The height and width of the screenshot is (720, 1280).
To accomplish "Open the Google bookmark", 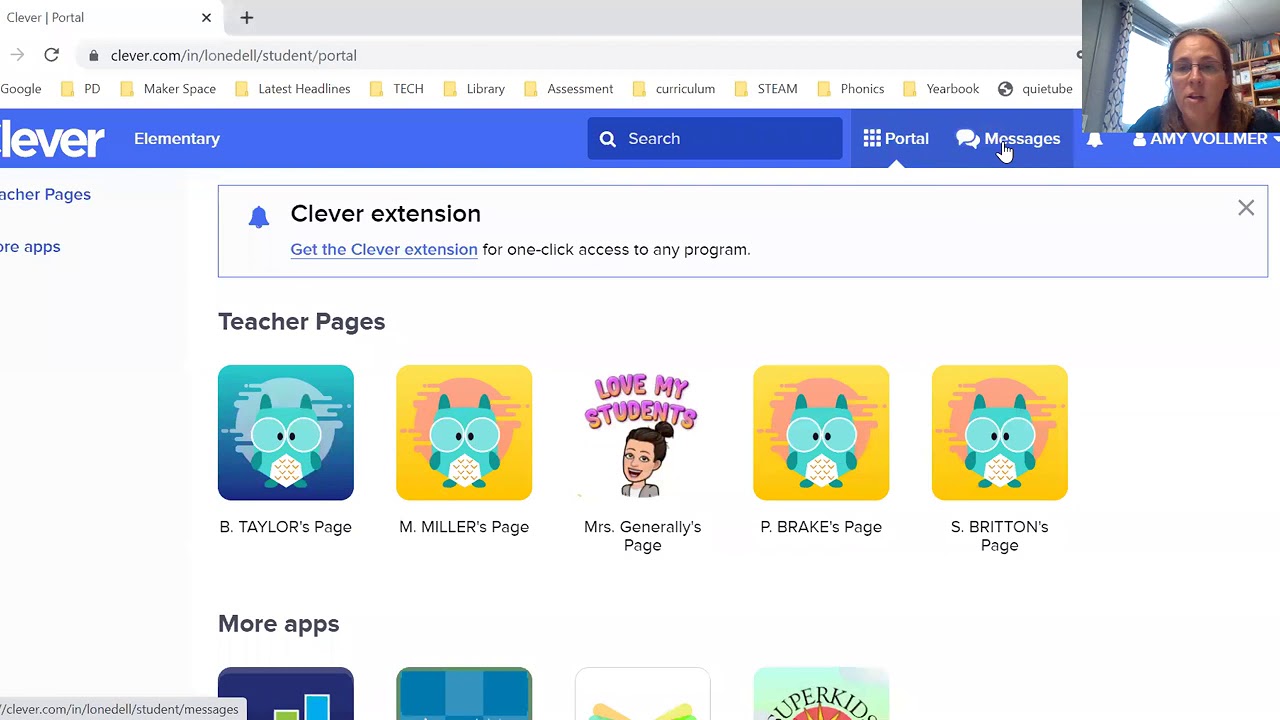I will pyautogui.click(x=21, y=89).
